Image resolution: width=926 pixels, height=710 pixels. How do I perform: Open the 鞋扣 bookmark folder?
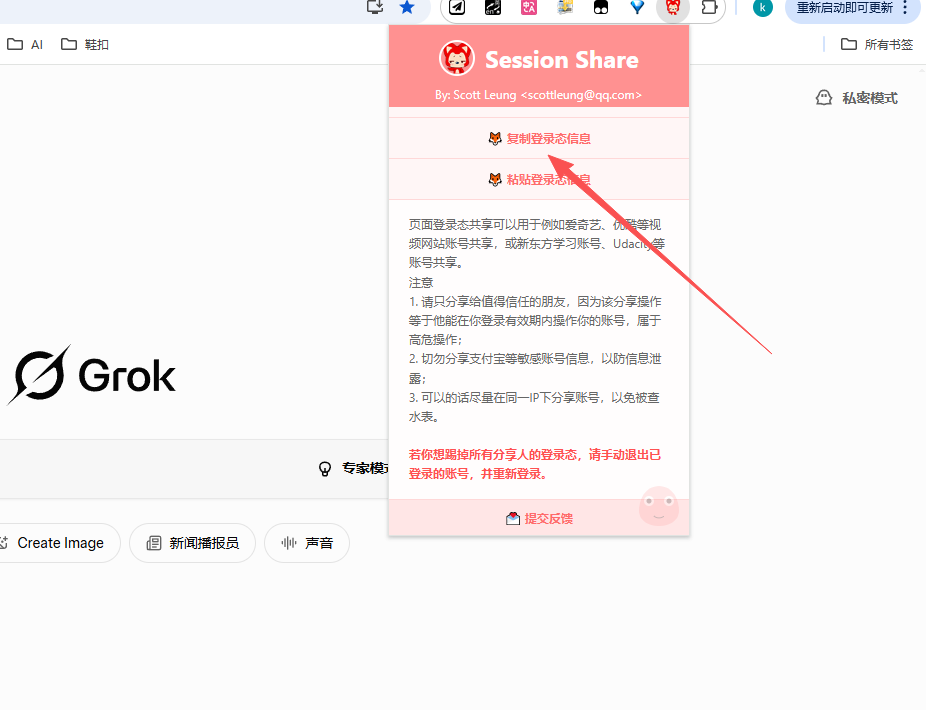pyautogui.click(x=84, y=44)
